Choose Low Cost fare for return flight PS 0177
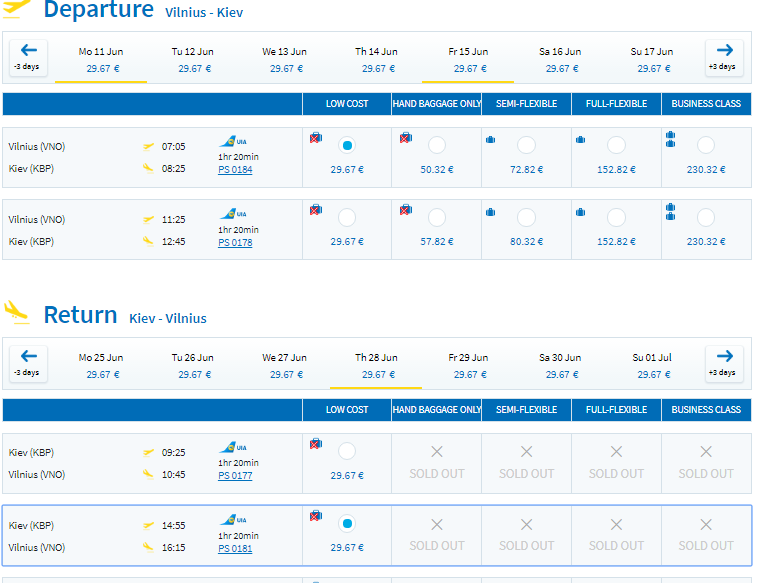The height and width of the screenshot is (583, 767). click(x=347, y=451)
